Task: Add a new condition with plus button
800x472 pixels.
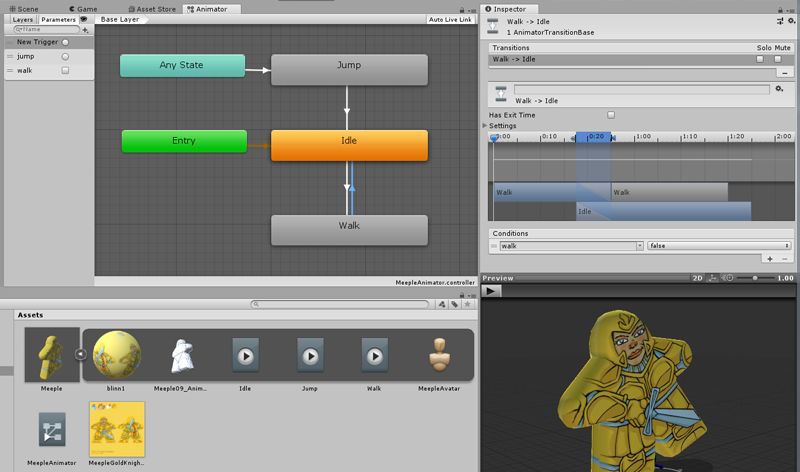Action: [770, 259]
